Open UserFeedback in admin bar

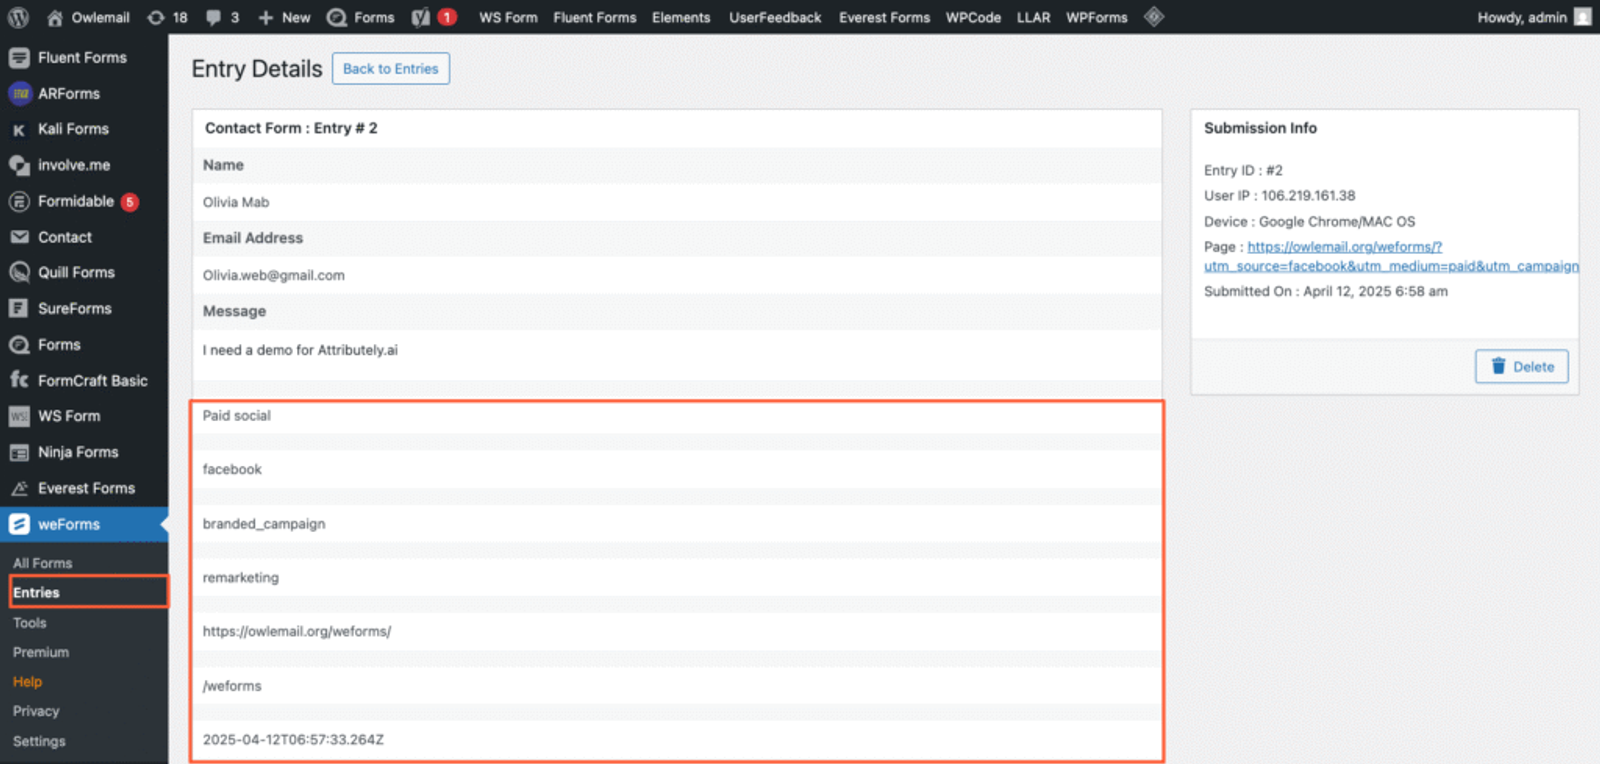click(775, 17)
